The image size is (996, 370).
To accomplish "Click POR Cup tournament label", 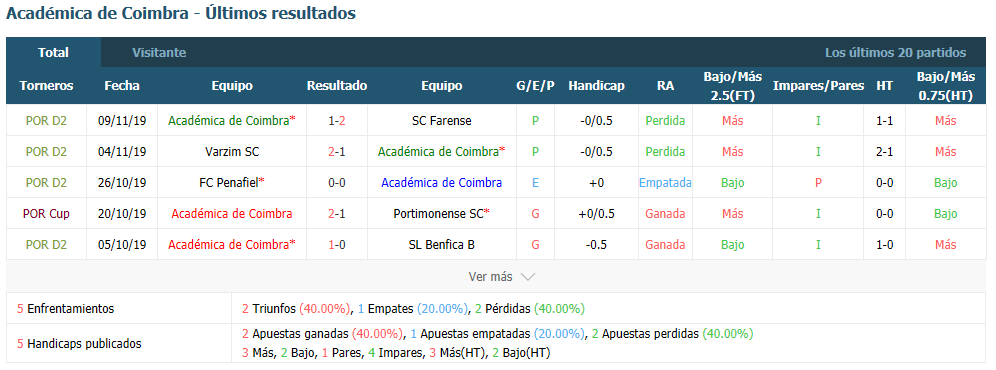I will (x=46, y=214).
